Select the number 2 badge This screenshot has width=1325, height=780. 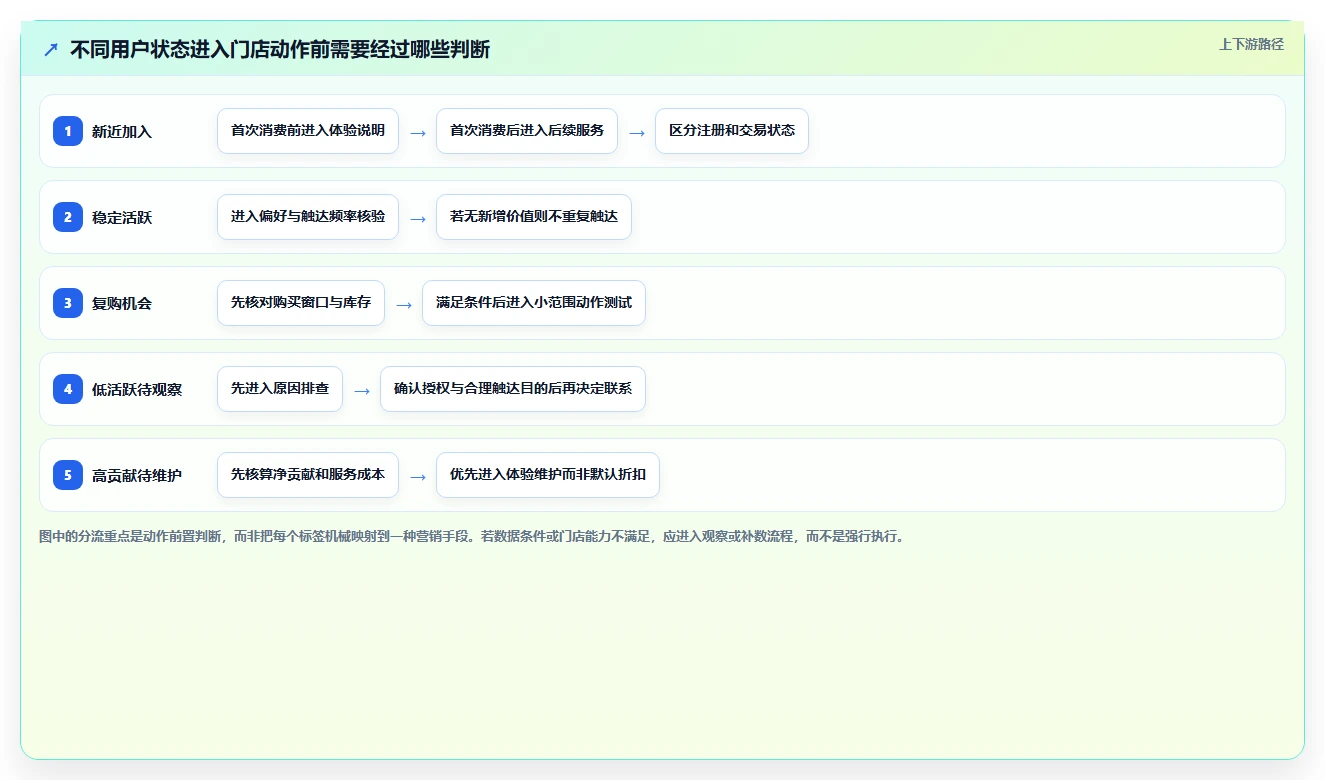pyautogui.click(x=68, y=217)
